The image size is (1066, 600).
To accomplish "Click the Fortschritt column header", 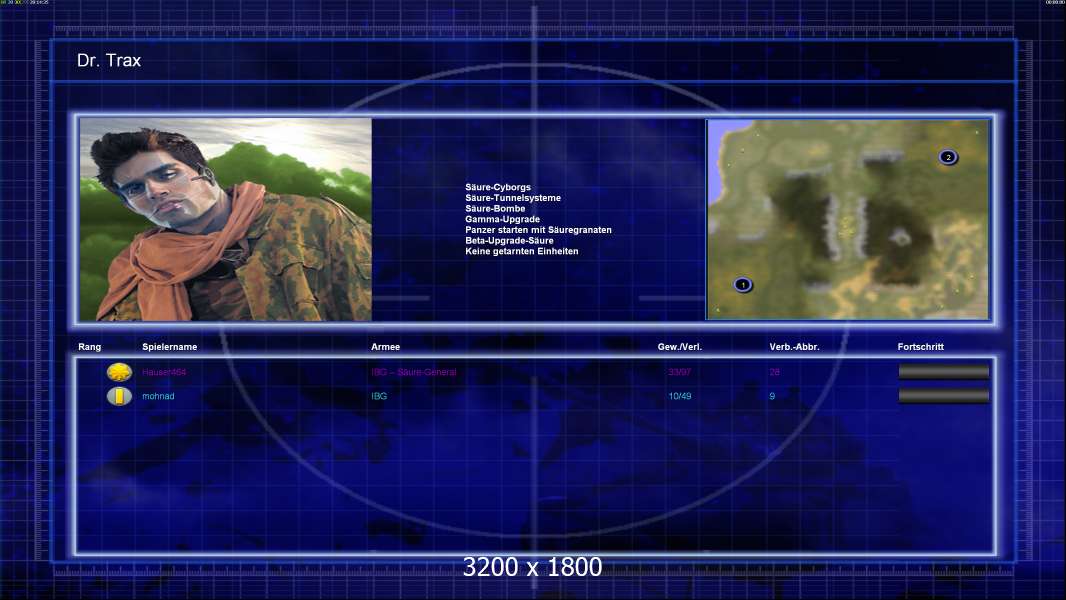I will (x=921, y=347).
